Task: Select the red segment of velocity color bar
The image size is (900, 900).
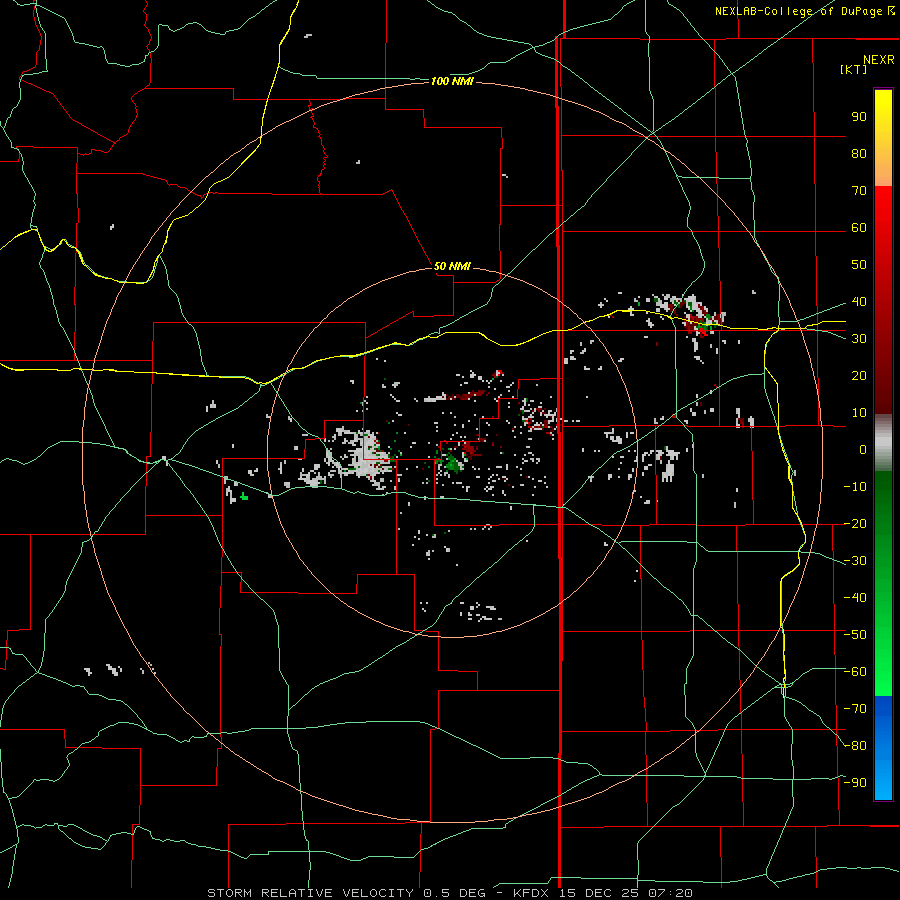Action: (883, 300)
